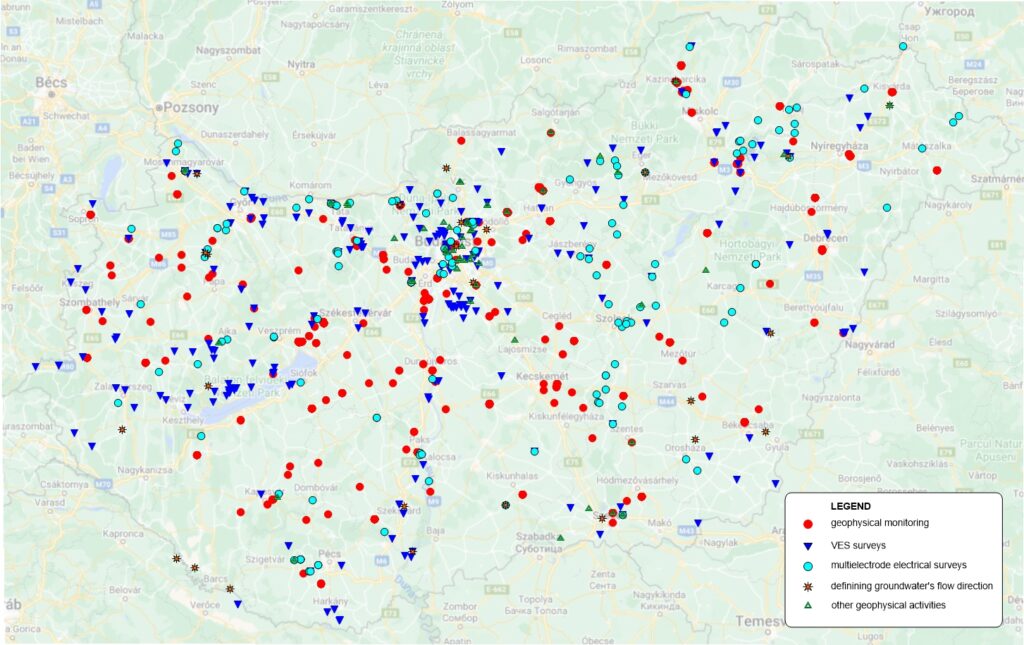Select the green triangle above Lajosmizse
The image size is (1024, 645).
coord(515,339)
